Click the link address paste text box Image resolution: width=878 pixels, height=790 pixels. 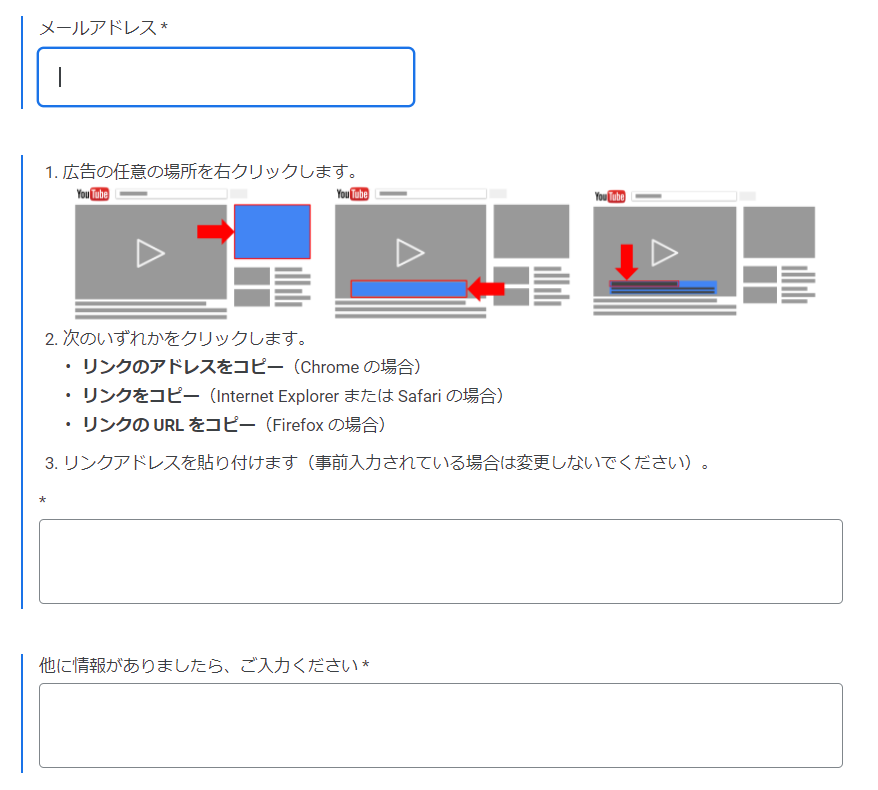tap(441, 561)
